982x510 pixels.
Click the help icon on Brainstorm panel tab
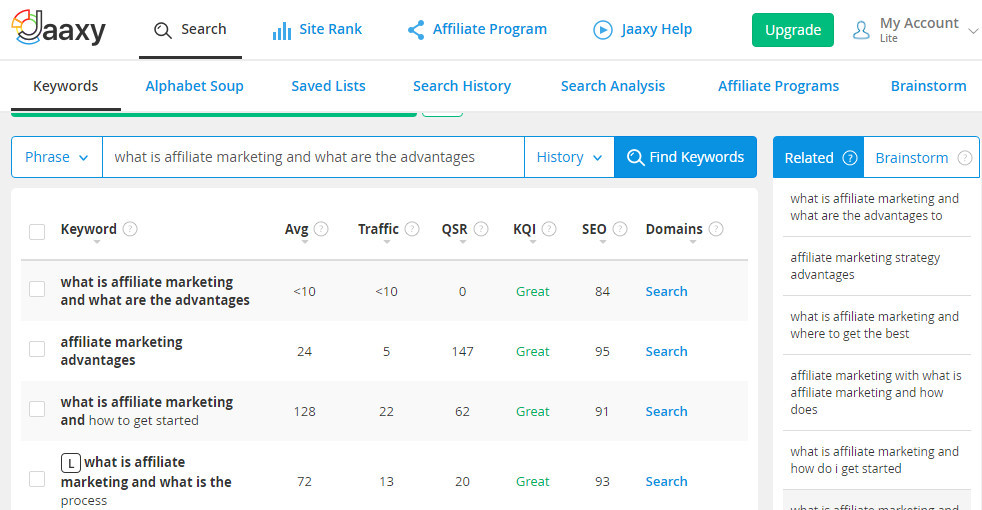(965, 157)
